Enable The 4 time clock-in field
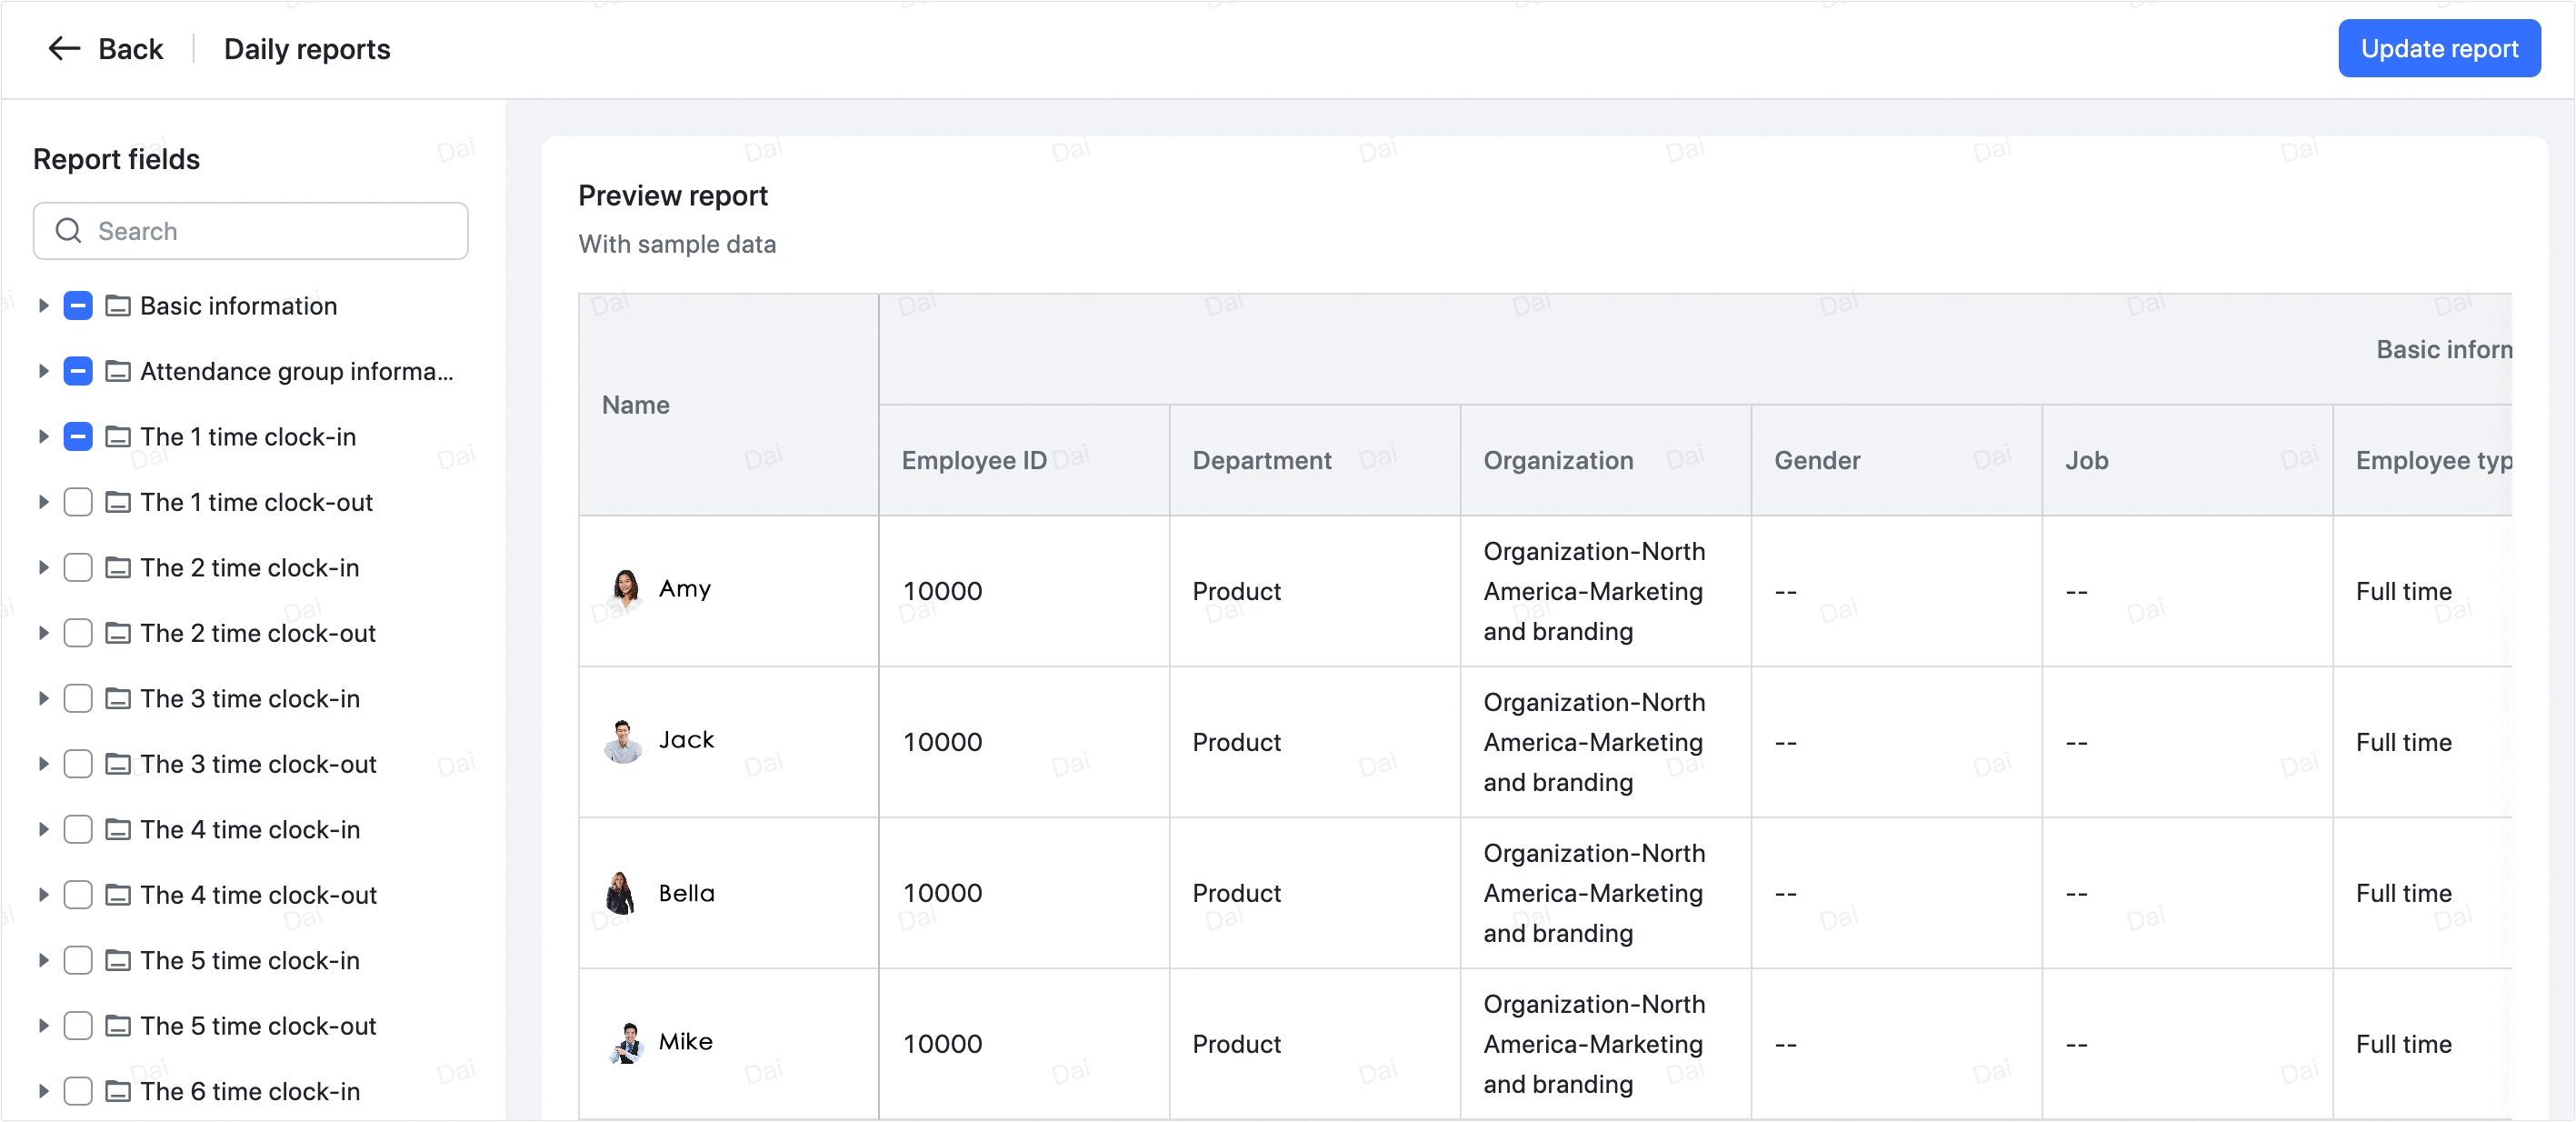The image size is (2576, 1122). click(x=78, y=829)
